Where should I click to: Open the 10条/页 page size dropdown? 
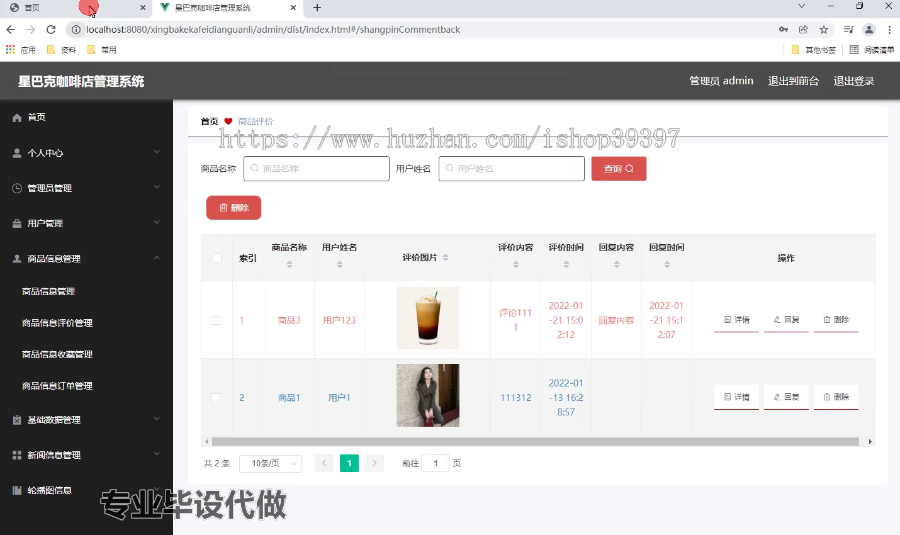point(270,463)
